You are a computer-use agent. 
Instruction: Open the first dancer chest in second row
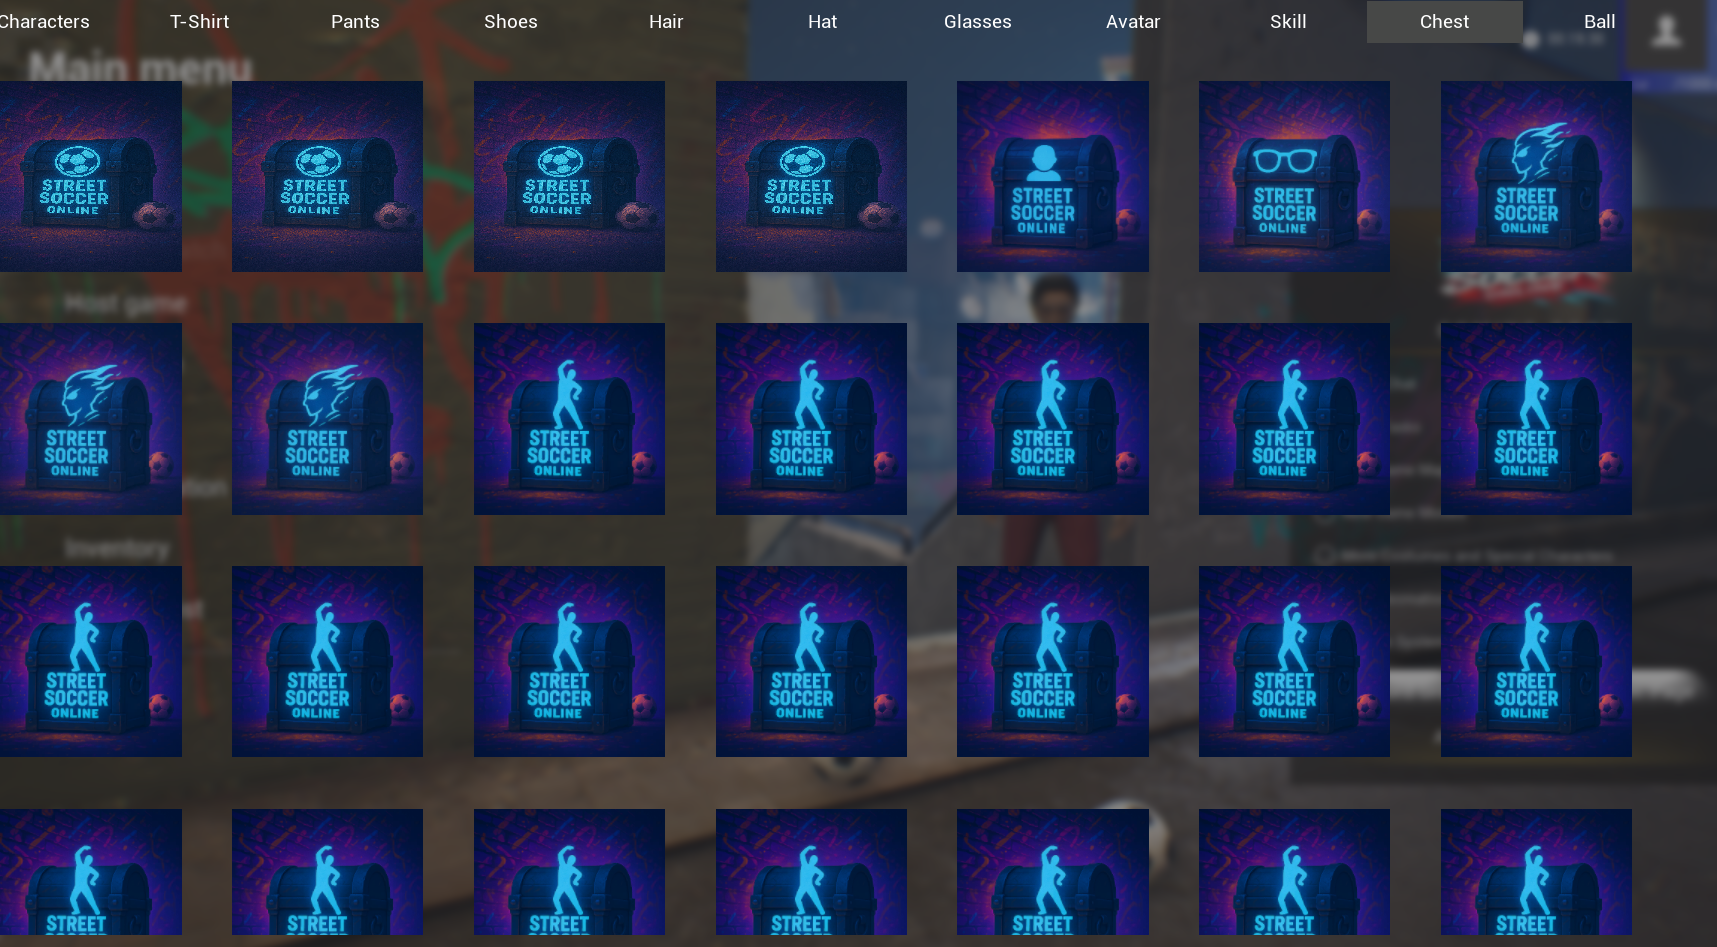(x=569, y=419)
